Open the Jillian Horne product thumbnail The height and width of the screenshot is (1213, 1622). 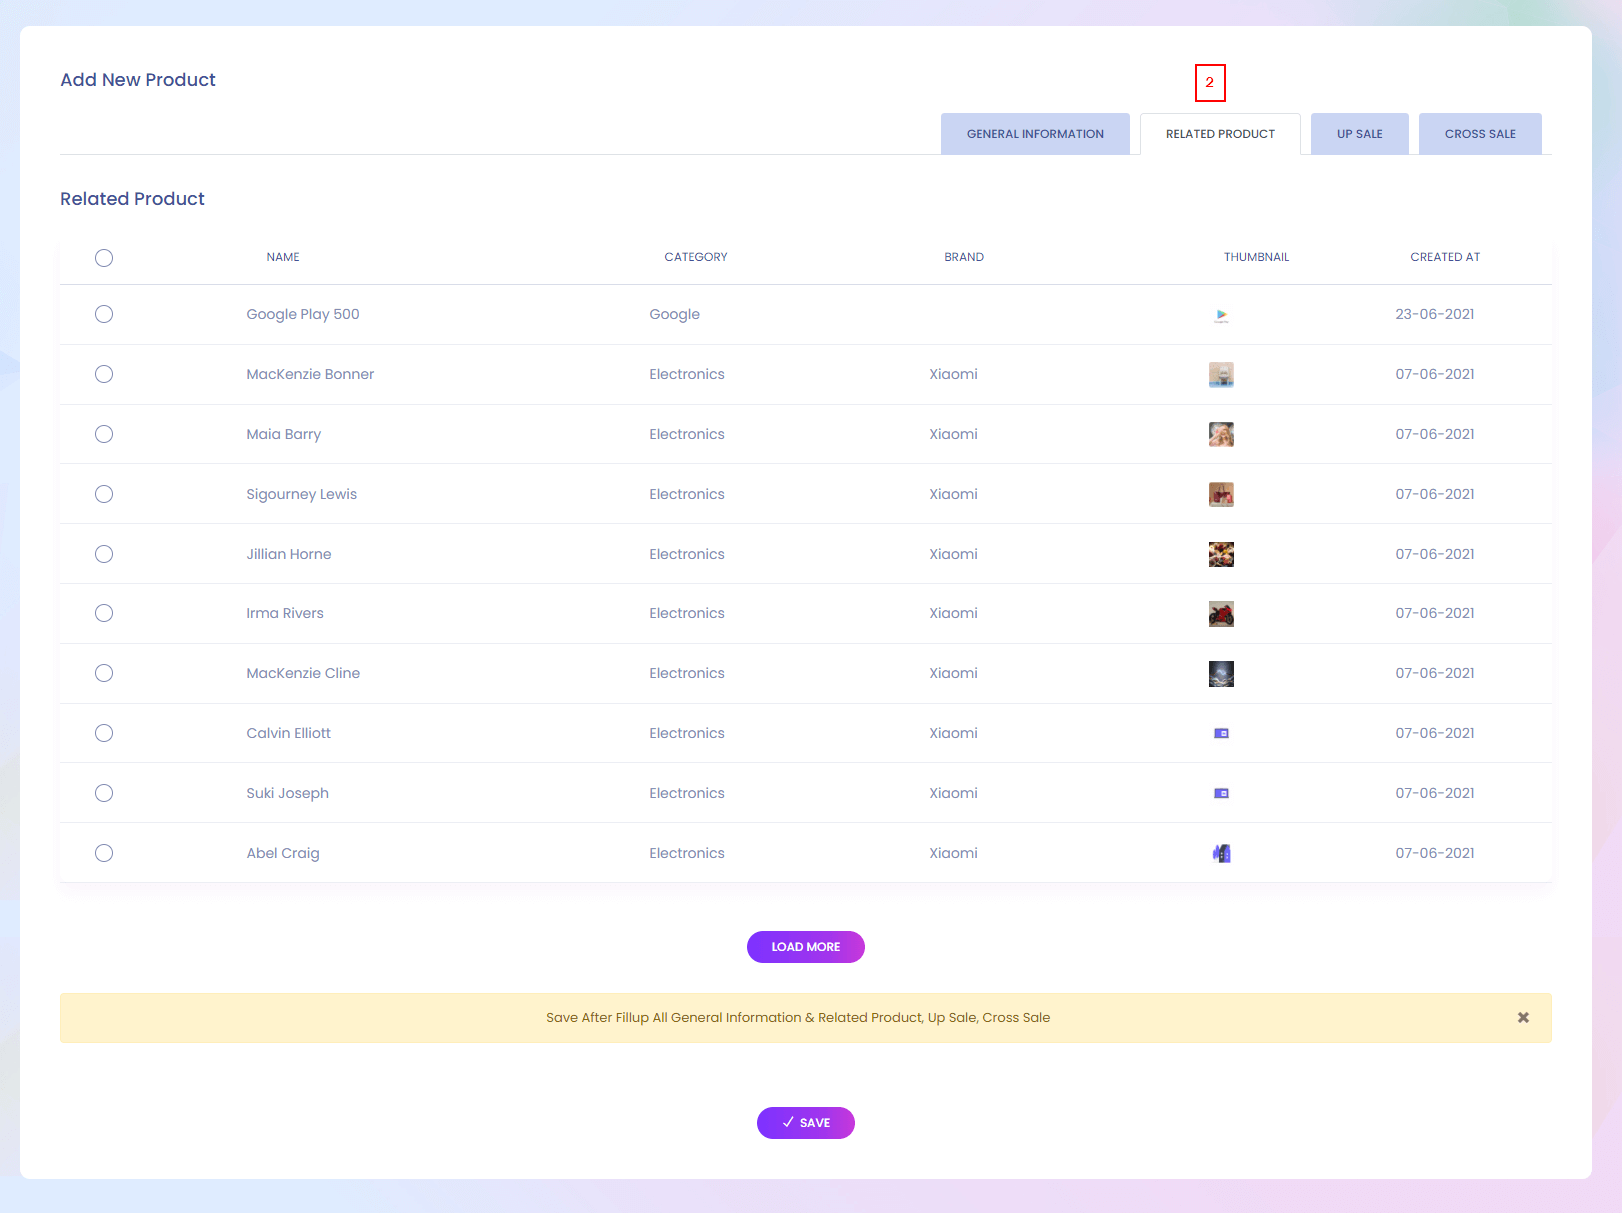pyautogui.click(x=1221, y=554)
